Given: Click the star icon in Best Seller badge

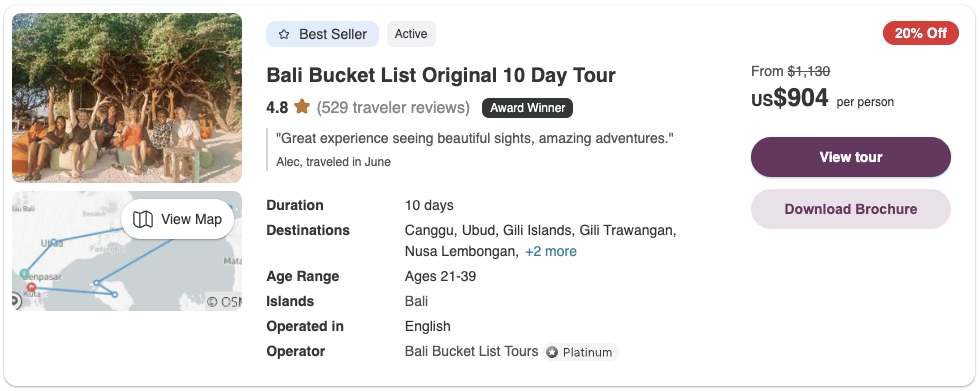Looking at the screenshot, I should (284, 34).
